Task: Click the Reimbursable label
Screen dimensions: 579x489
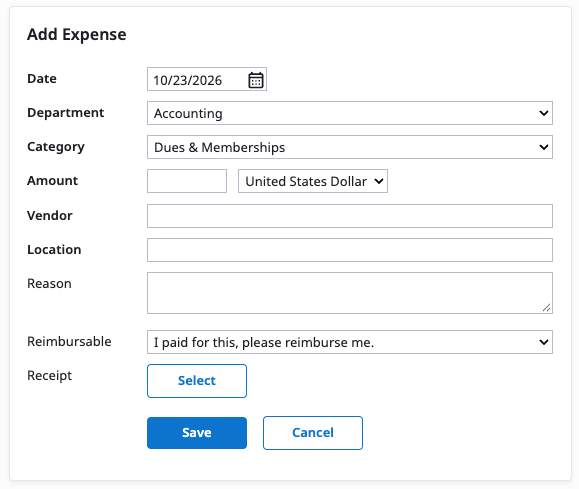Action: [69, 342]
